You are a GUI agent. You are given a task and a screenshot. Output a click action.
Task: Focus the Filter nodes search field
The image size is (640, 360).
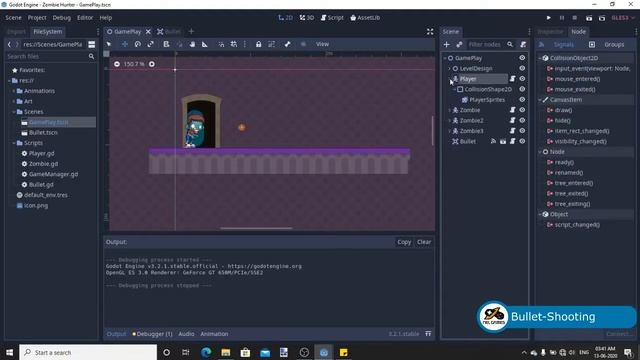pyautogui.click(x=490, y=44)
